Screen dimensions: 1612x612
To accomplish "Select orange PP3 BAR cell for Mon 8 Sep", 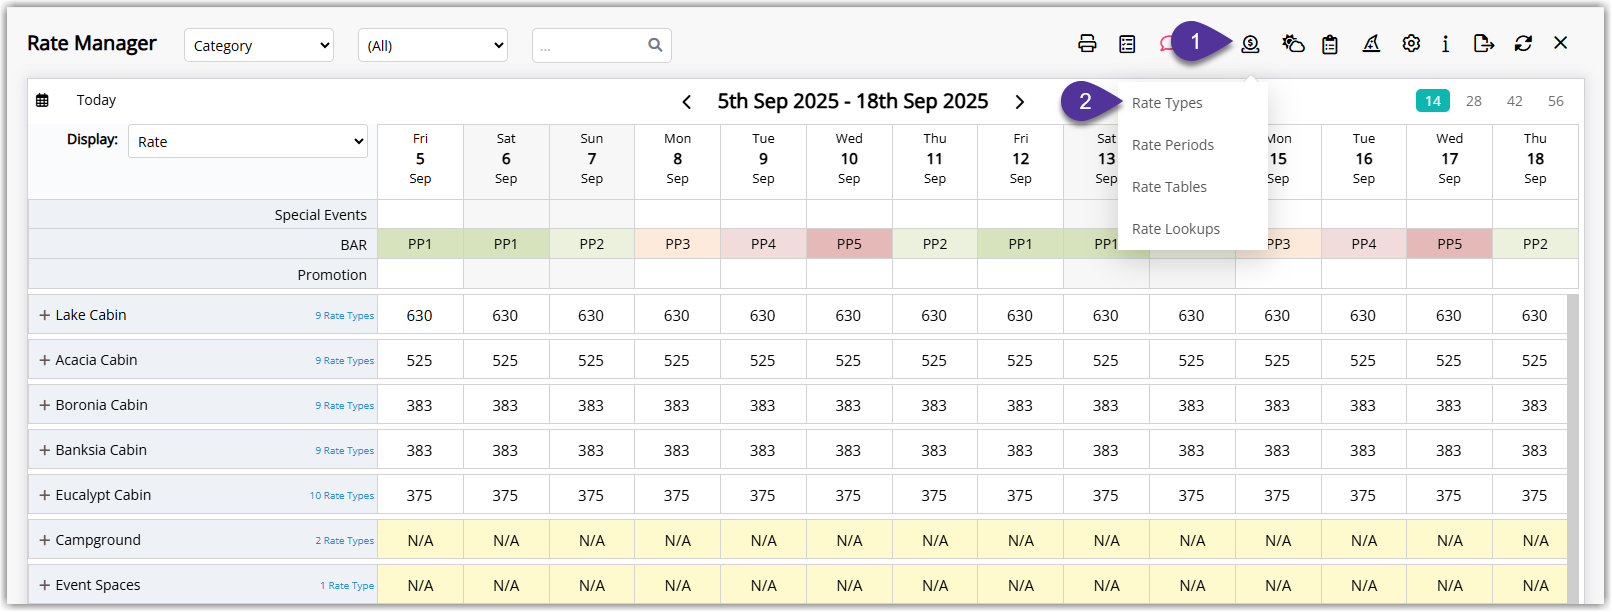I will [x=678, y=244].
